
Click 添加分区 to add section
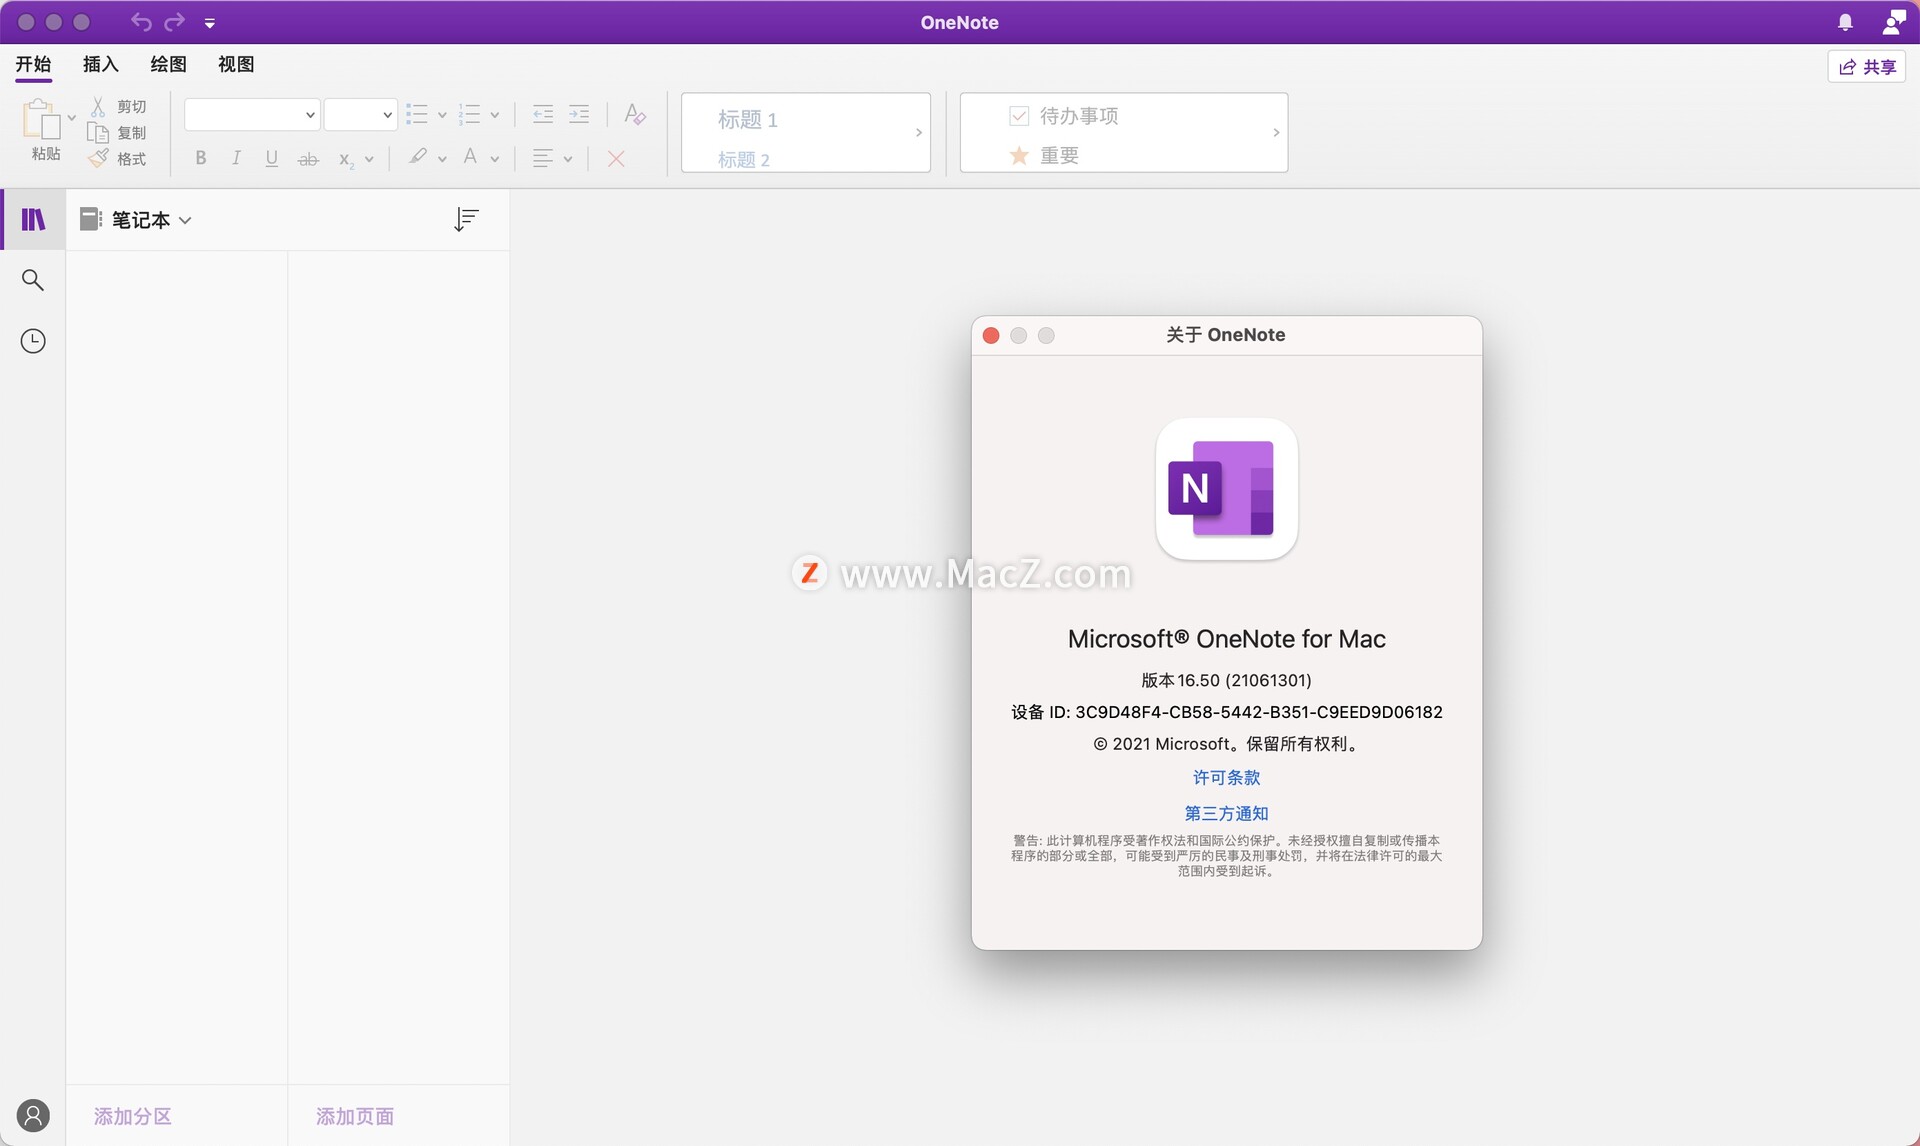click(x=133, y=1116)
